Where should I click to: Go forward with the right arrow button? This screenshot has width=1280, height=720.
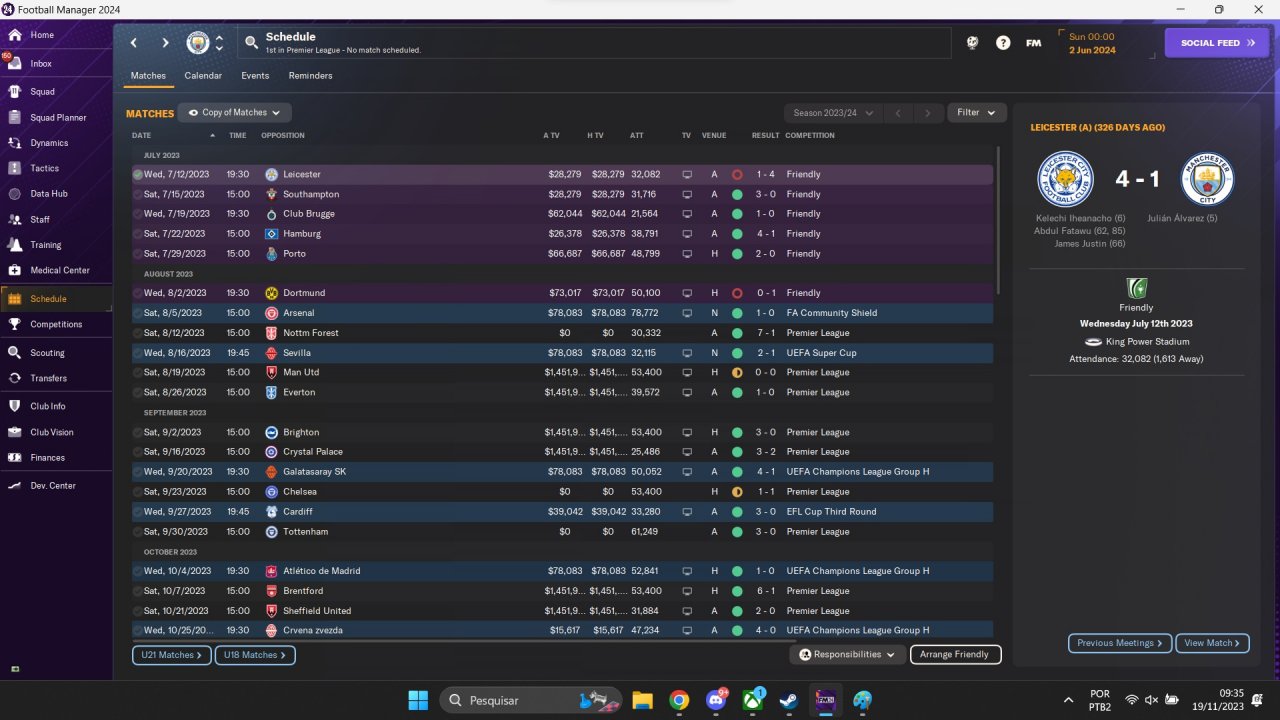point(166,43)
